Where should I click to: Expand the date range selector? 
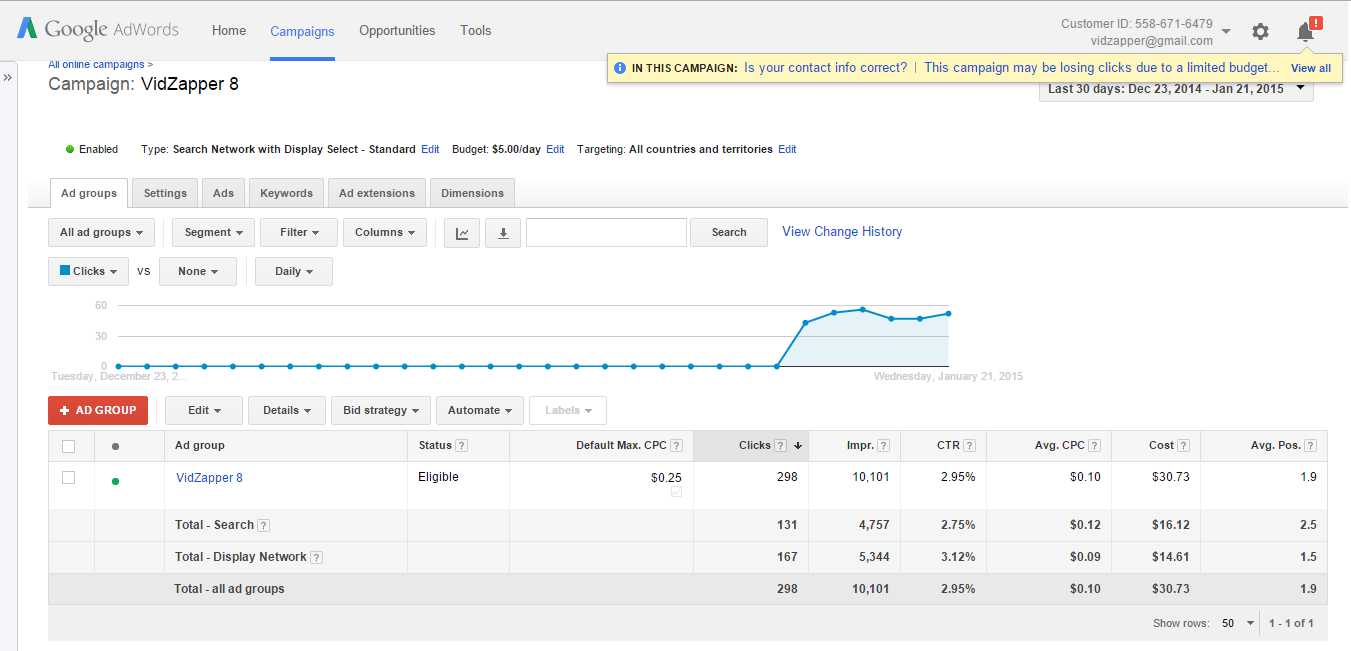[1175, 89]
